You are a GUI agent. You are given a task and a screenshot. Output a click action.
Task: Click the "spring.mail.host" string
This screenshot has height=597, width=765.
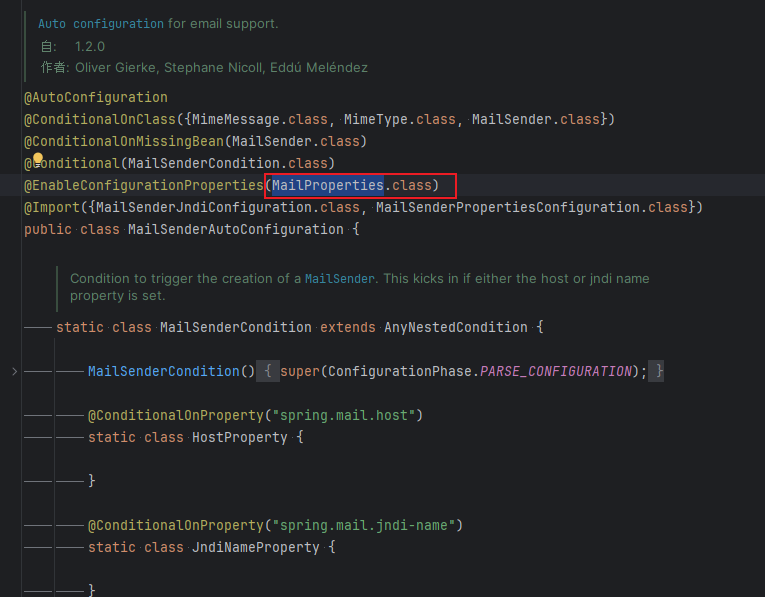click(x=343, y=416)
